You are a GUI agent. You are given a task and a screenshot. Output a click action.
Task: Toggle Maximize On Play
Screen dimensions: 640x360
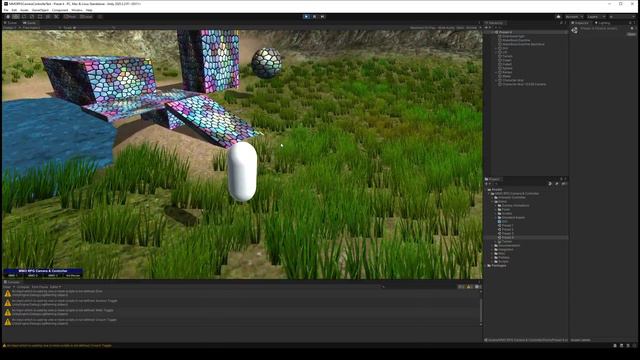click(423, 28)
